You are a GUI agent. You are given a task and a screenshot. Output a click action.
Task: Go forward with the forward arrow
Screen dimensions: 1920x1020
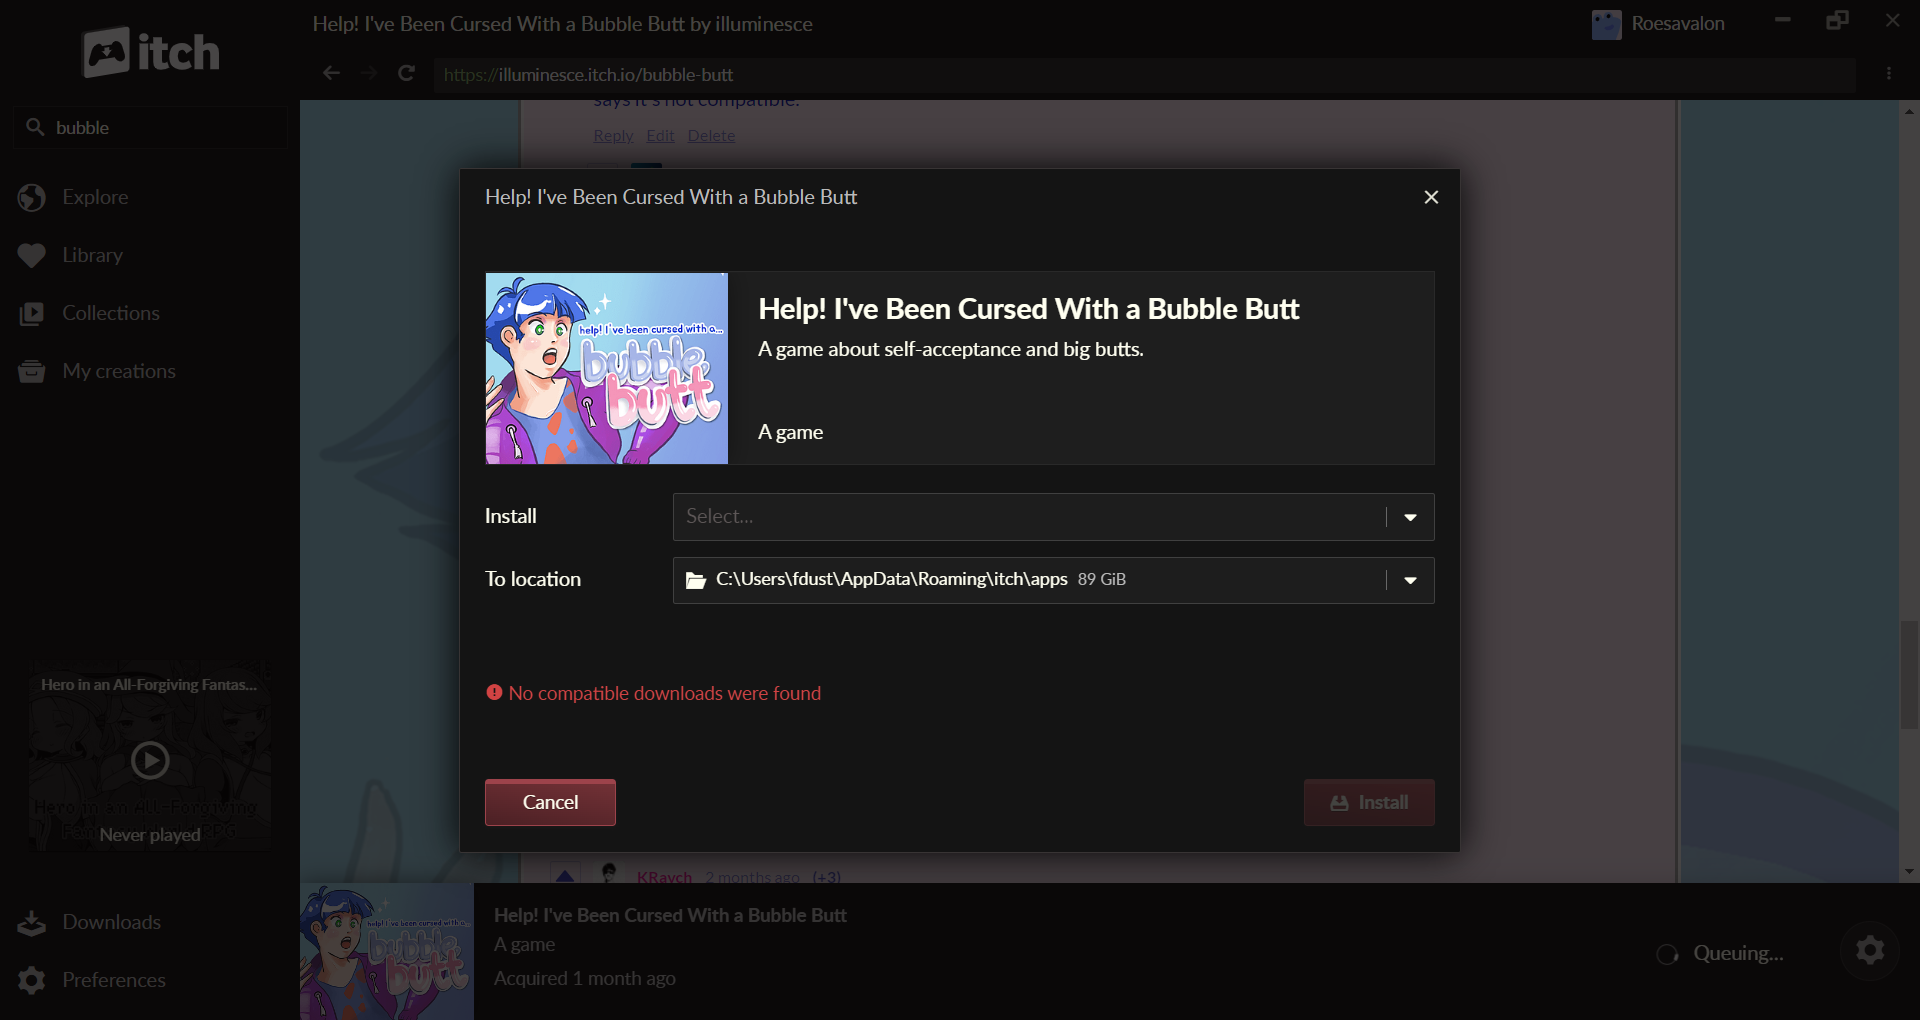tap(369, 73)
